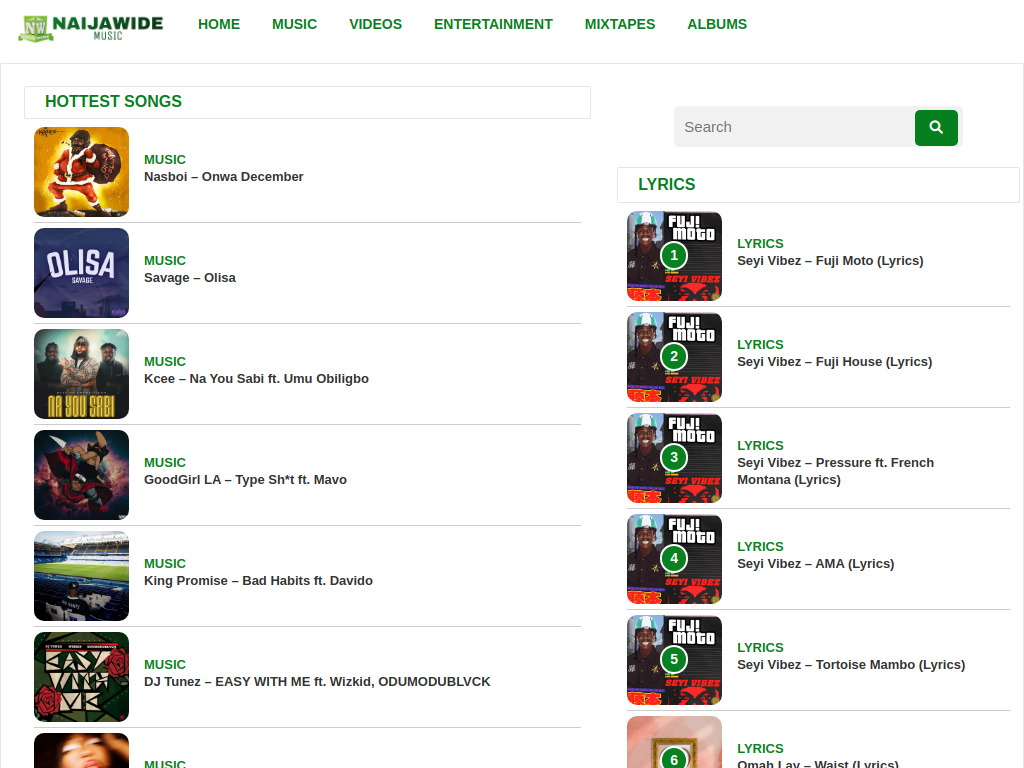Select the GoodGirl LA Type Sh*t artwork
The width and height of the screenshot is (1024, 768).
point(81,475)
